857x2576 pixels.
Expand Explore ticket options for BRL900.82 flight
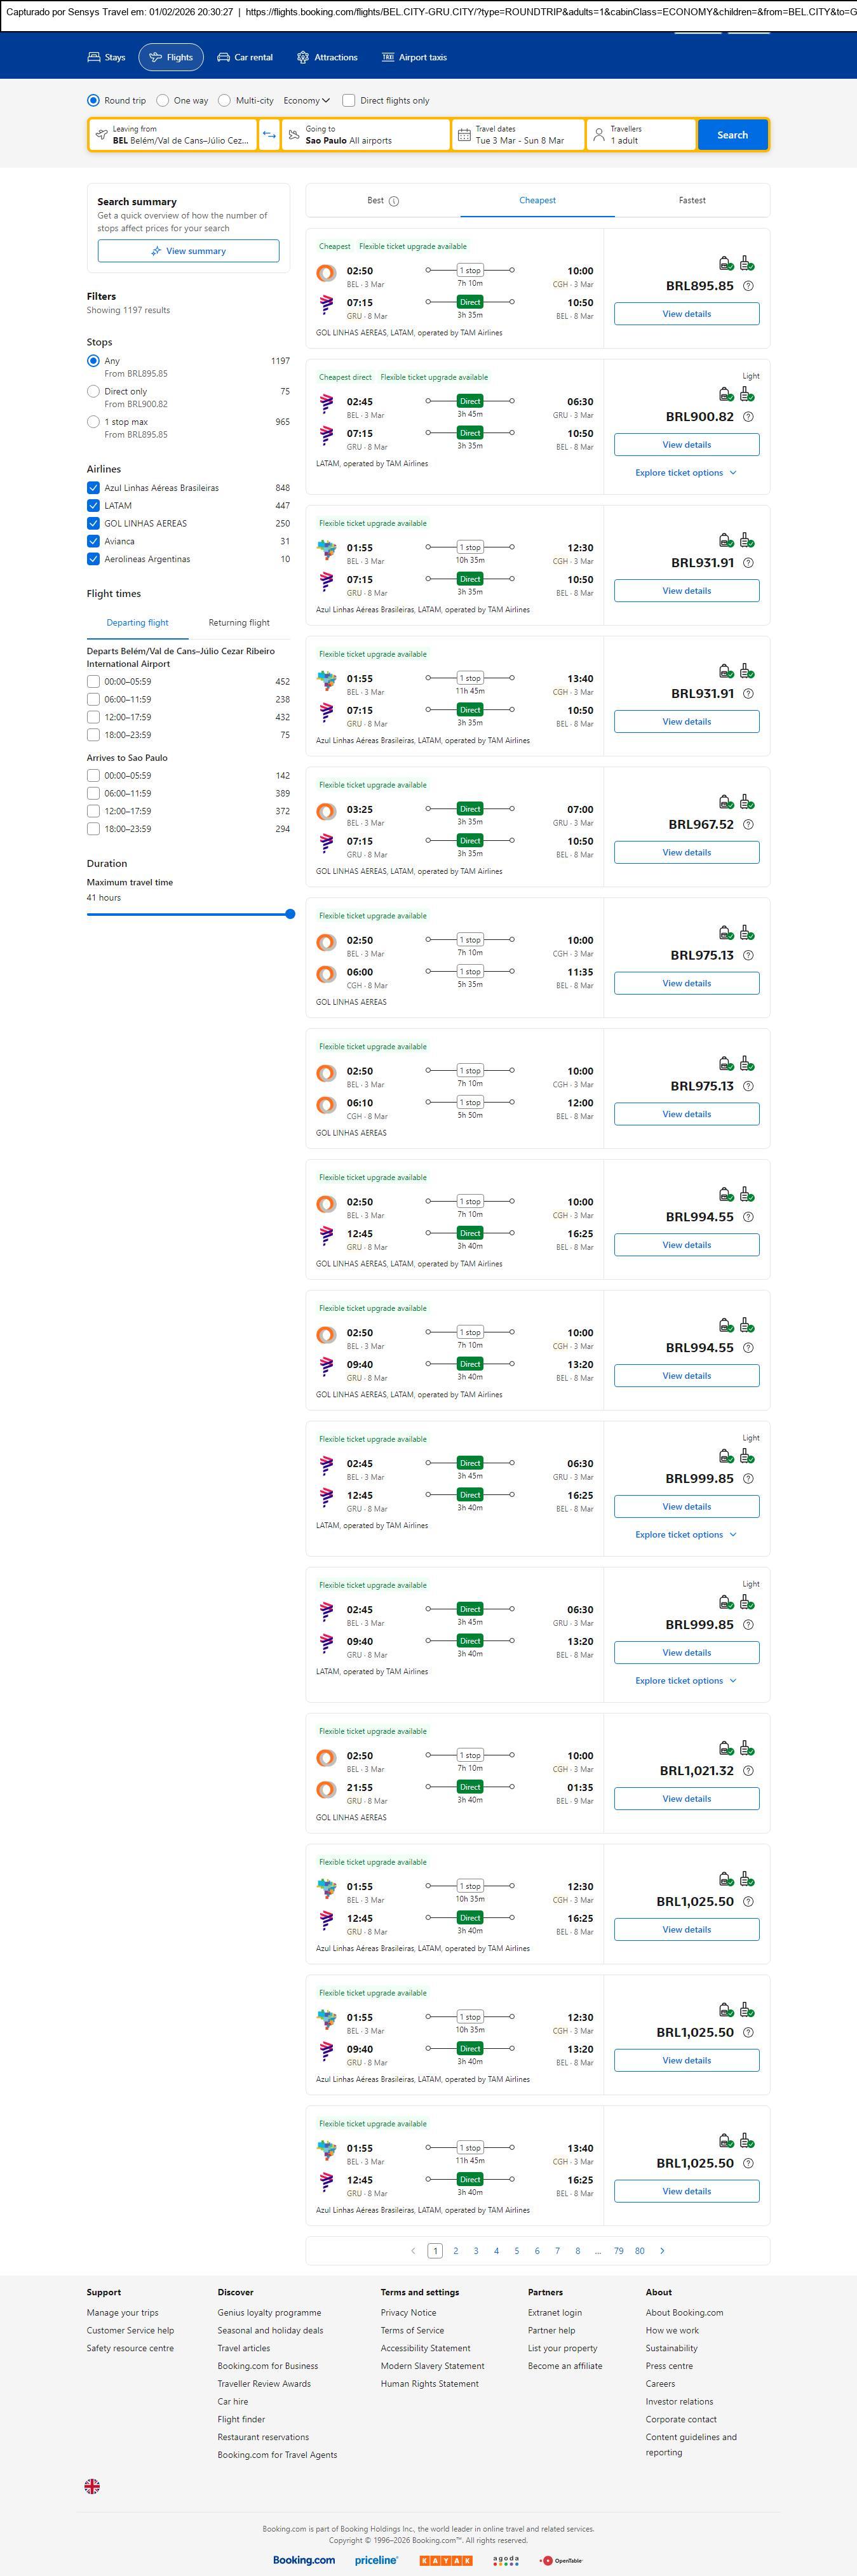(686, 473)
